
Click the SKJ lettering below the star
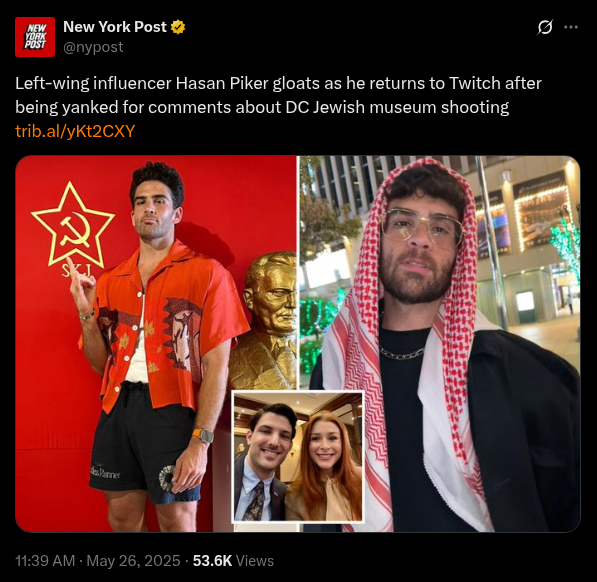[77, 271]
